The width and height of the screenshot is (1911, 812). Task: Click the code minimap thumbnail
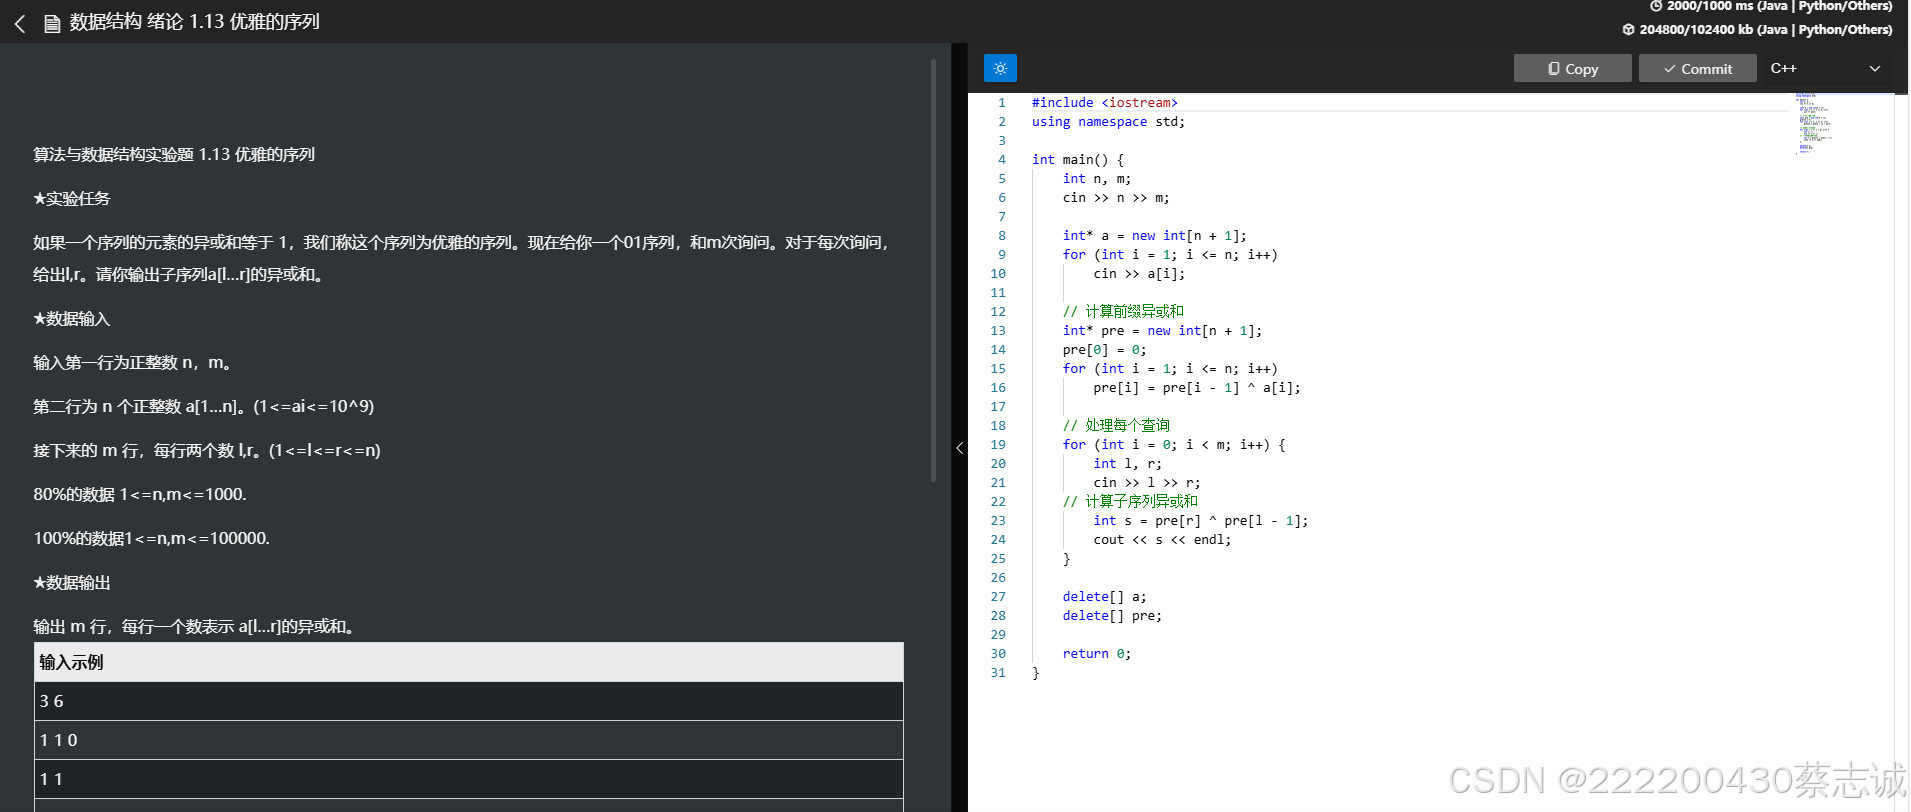tap(1815, 124)
